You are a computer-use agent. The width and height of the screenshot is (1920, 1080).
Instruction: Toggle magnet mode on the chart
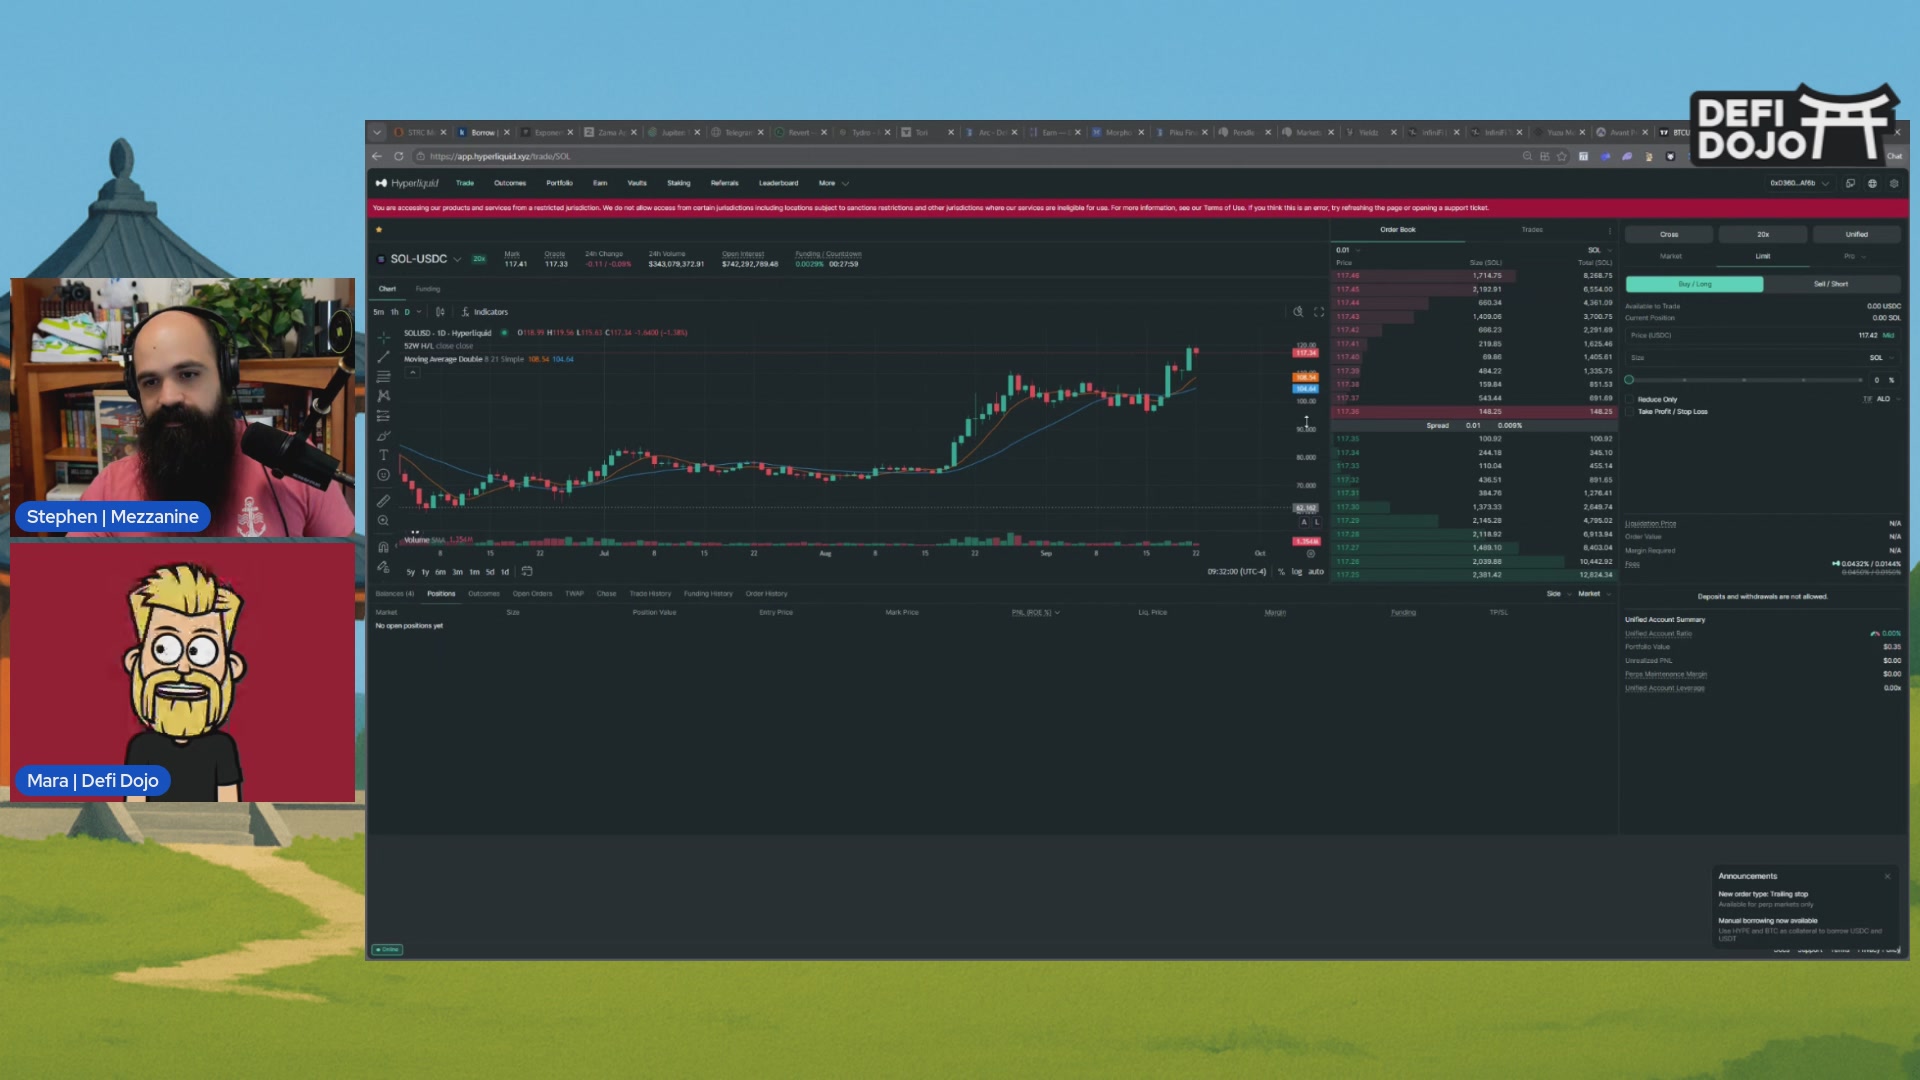pyautogui.click(x=383, y=547)
